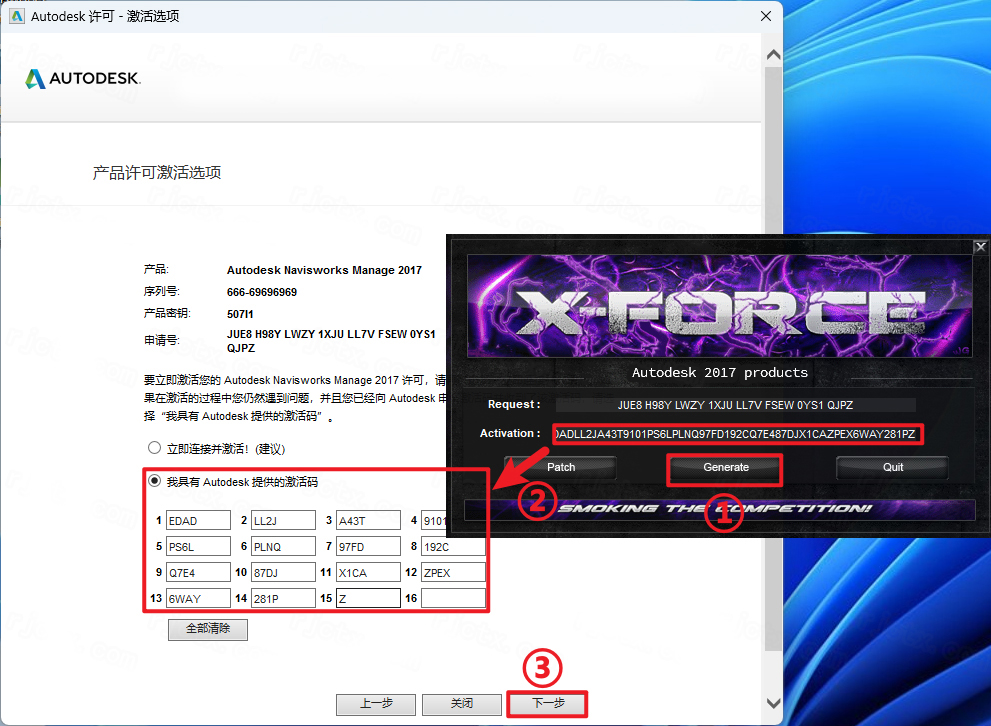Click activation code field 7 containing 97FD
The width and height of the screenshot is (991, 726).
click(x=368, y=546)
